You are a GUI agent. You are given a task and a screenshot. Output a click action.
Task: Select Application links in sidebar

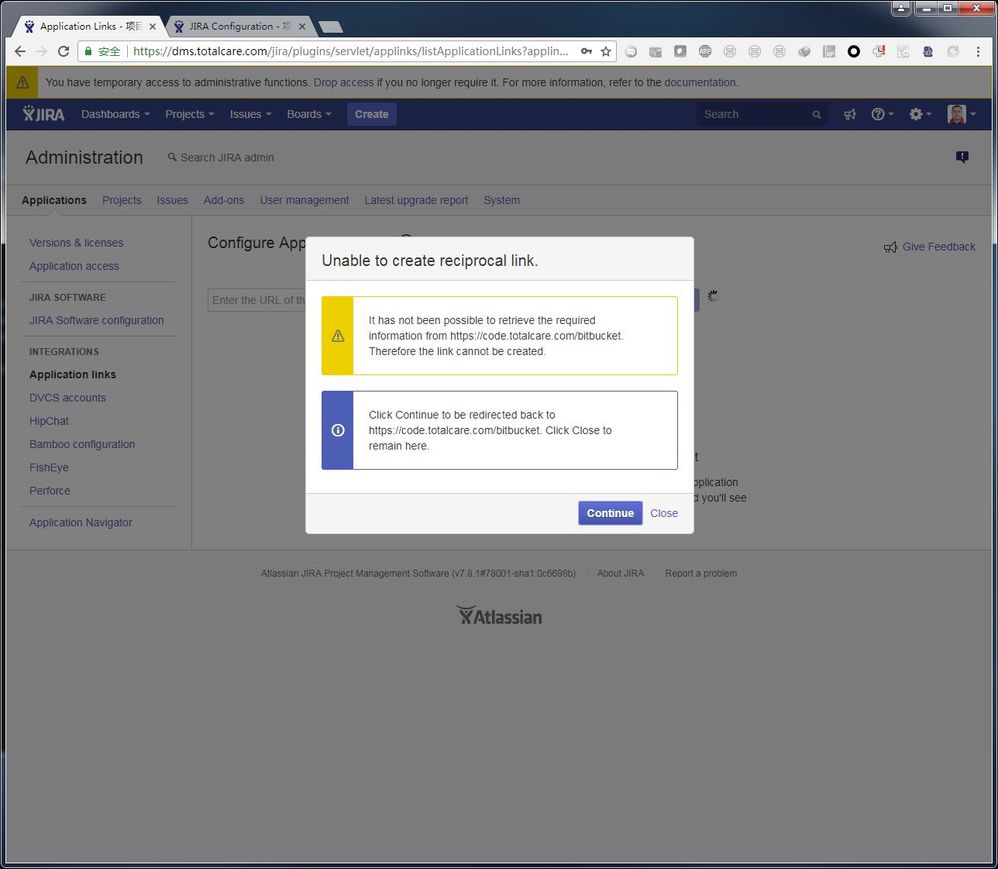[x=73, y=374]
